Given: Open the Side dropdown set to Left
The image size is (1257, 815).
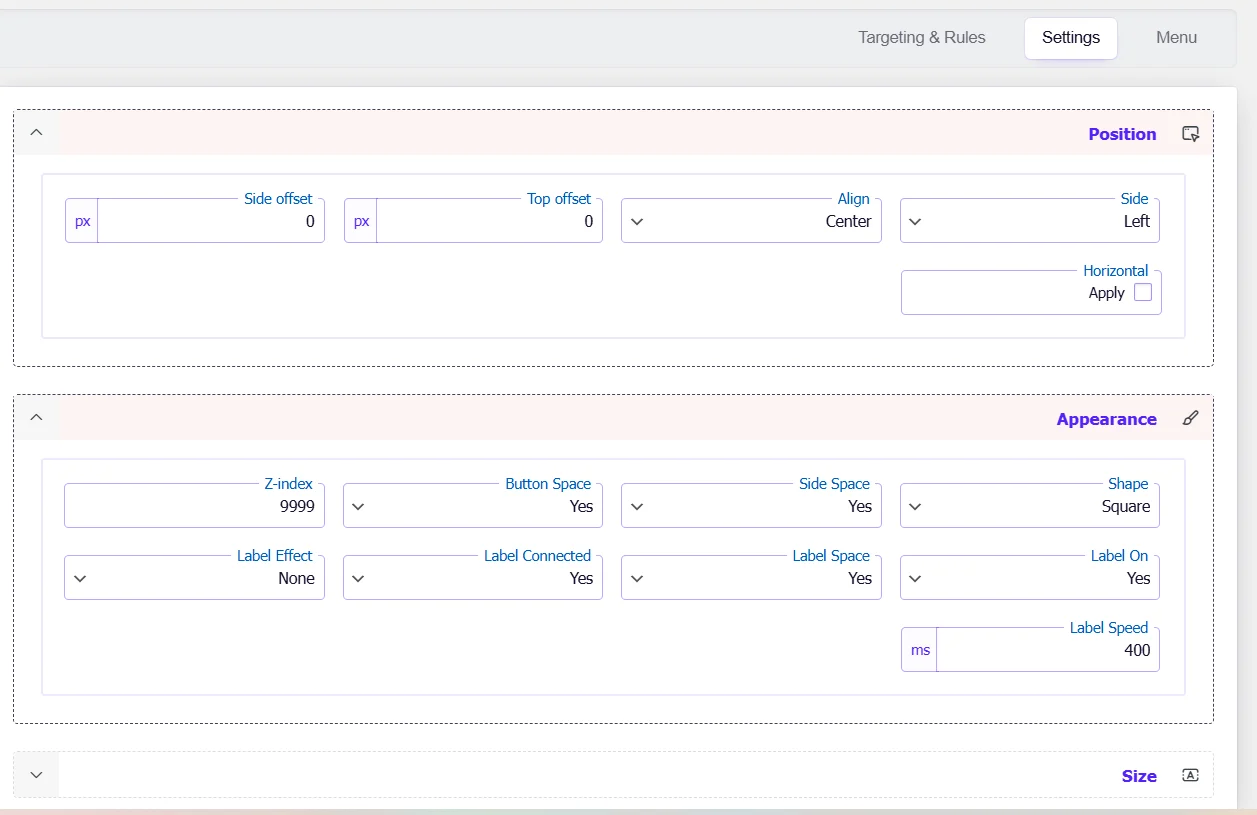Looking at the screenshot, I should click(1030, 222).
